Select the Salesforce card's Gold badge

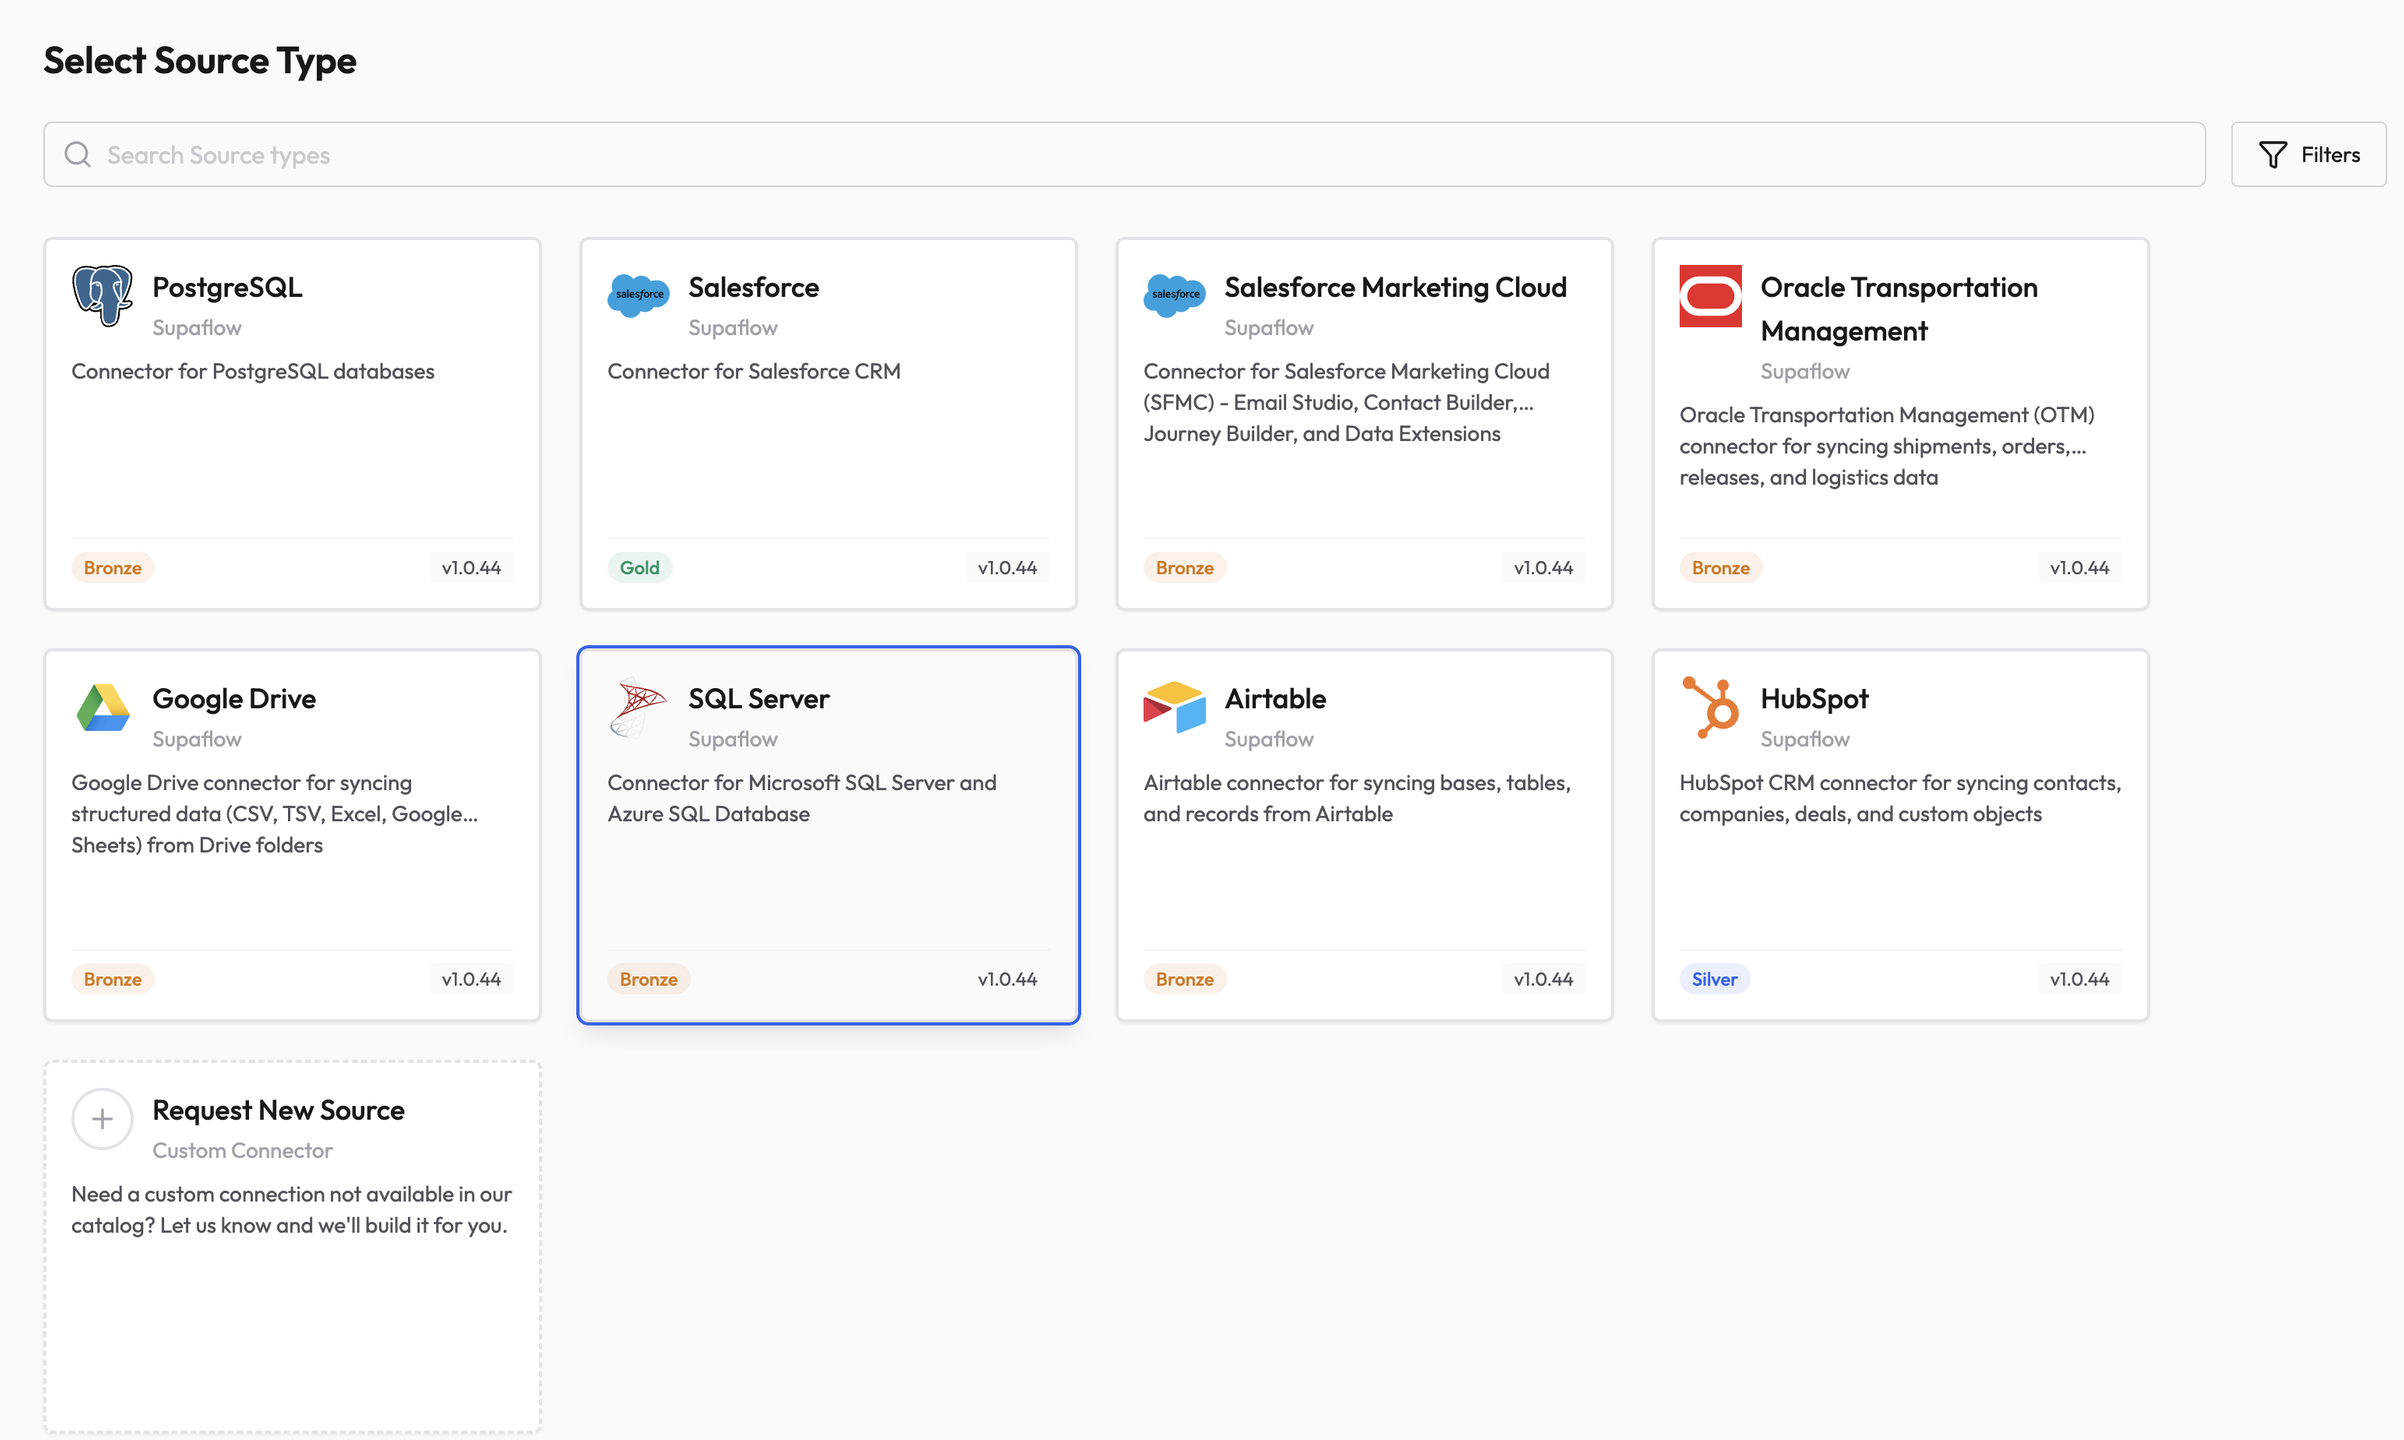pyautogui.click(x=639, y=568)
